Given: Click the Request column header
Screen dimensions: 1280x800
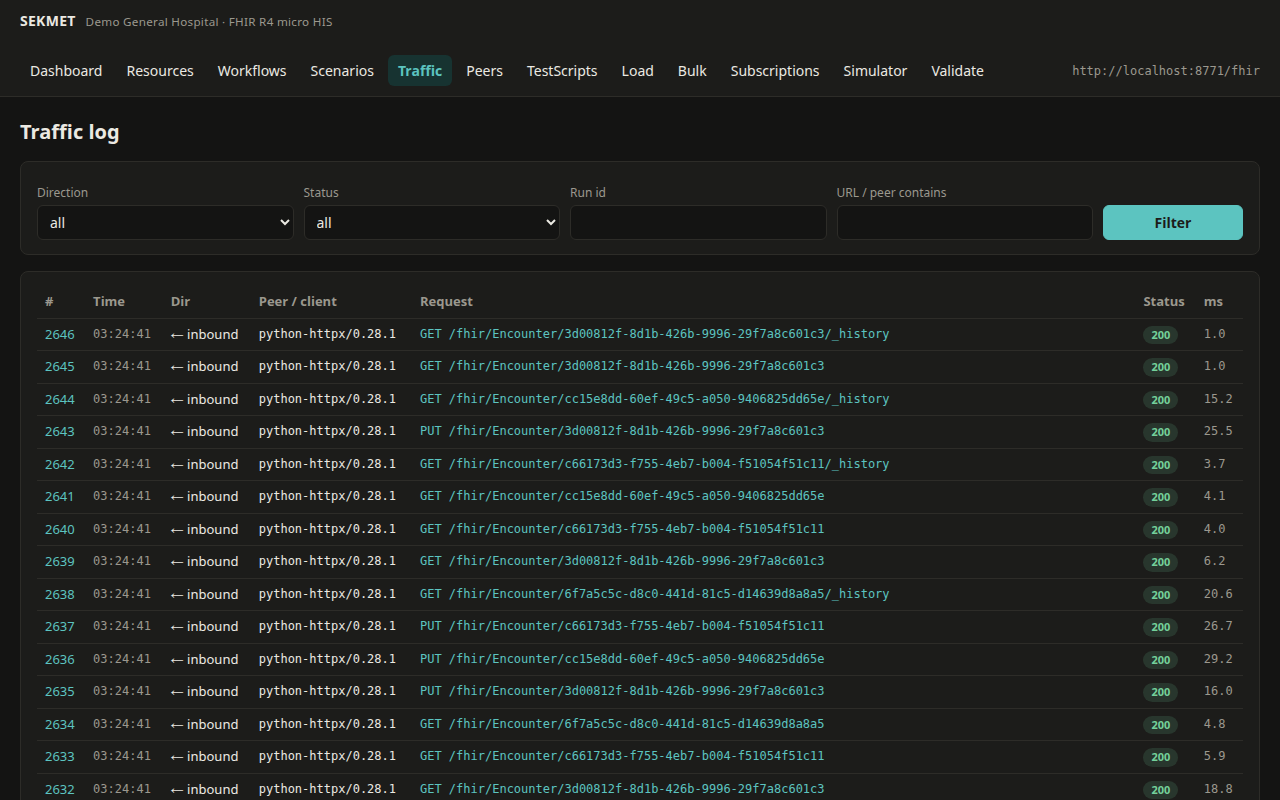Looking at the screenshot, I should click(x=446, y=301).
